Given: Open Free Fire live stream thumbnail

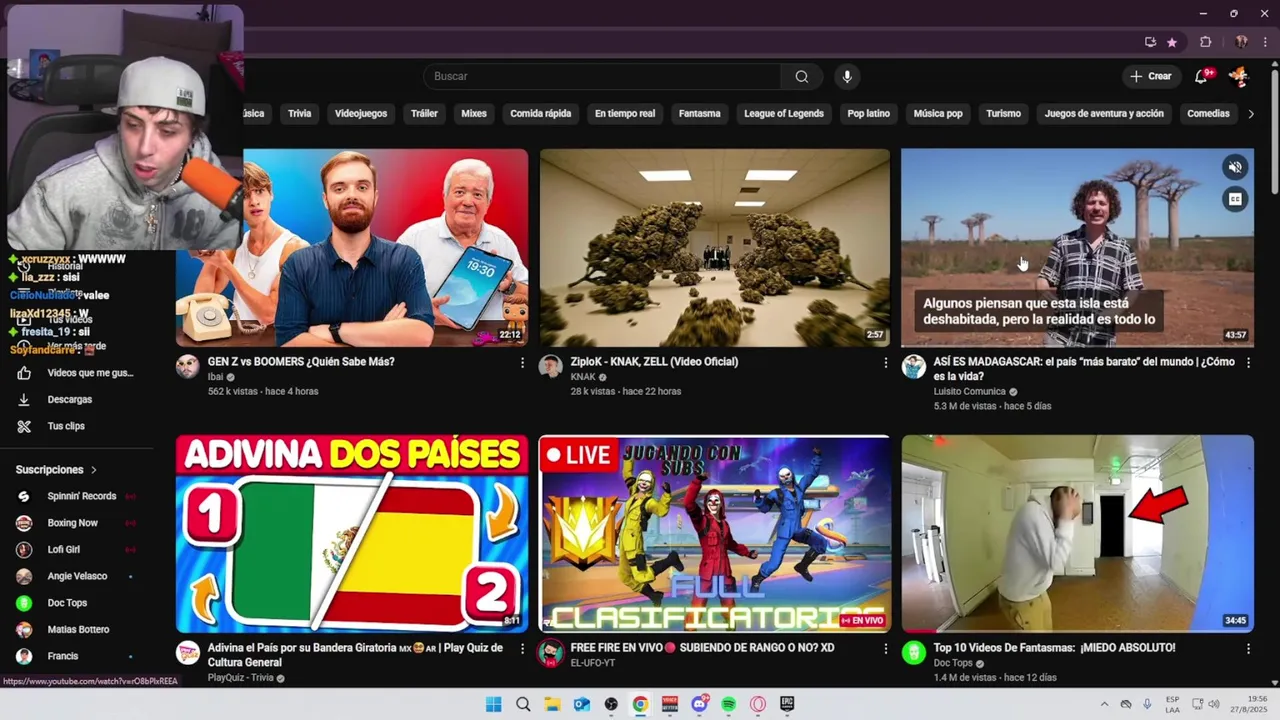Looking at the screenshot, I should (715, 534).
